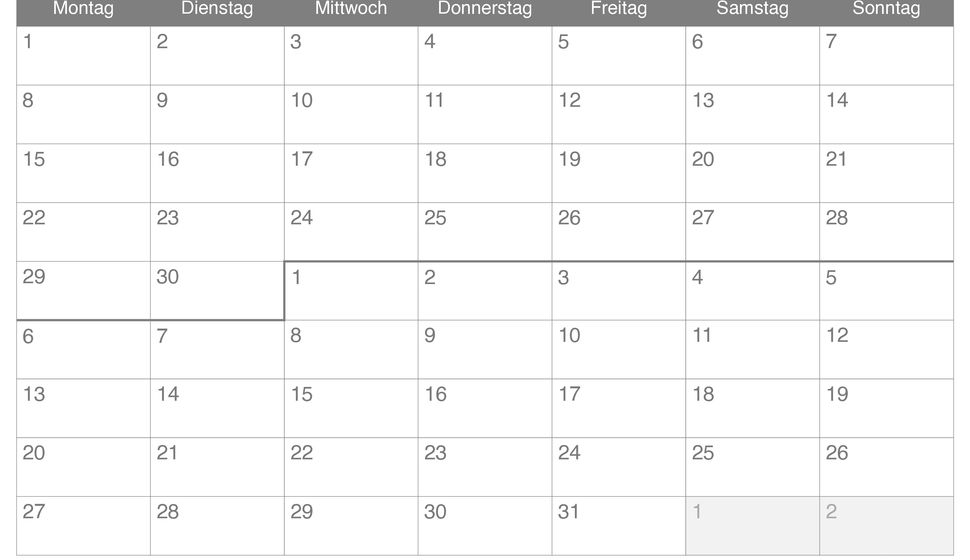
Task: Select the Donnerstag column header
Action: point(485,9)
